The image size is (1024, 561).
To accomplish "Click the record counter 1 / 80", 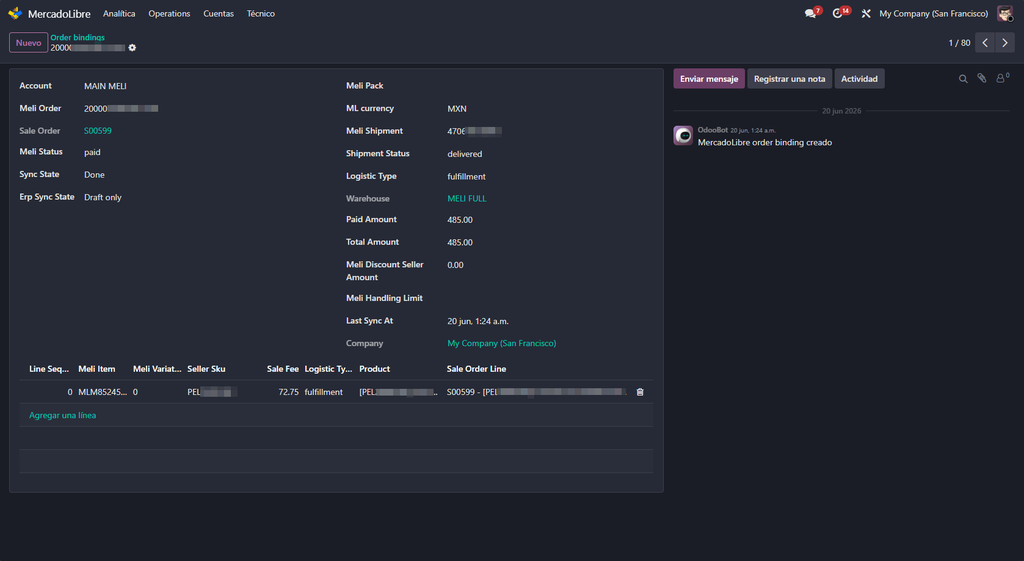I will [959, 42].
